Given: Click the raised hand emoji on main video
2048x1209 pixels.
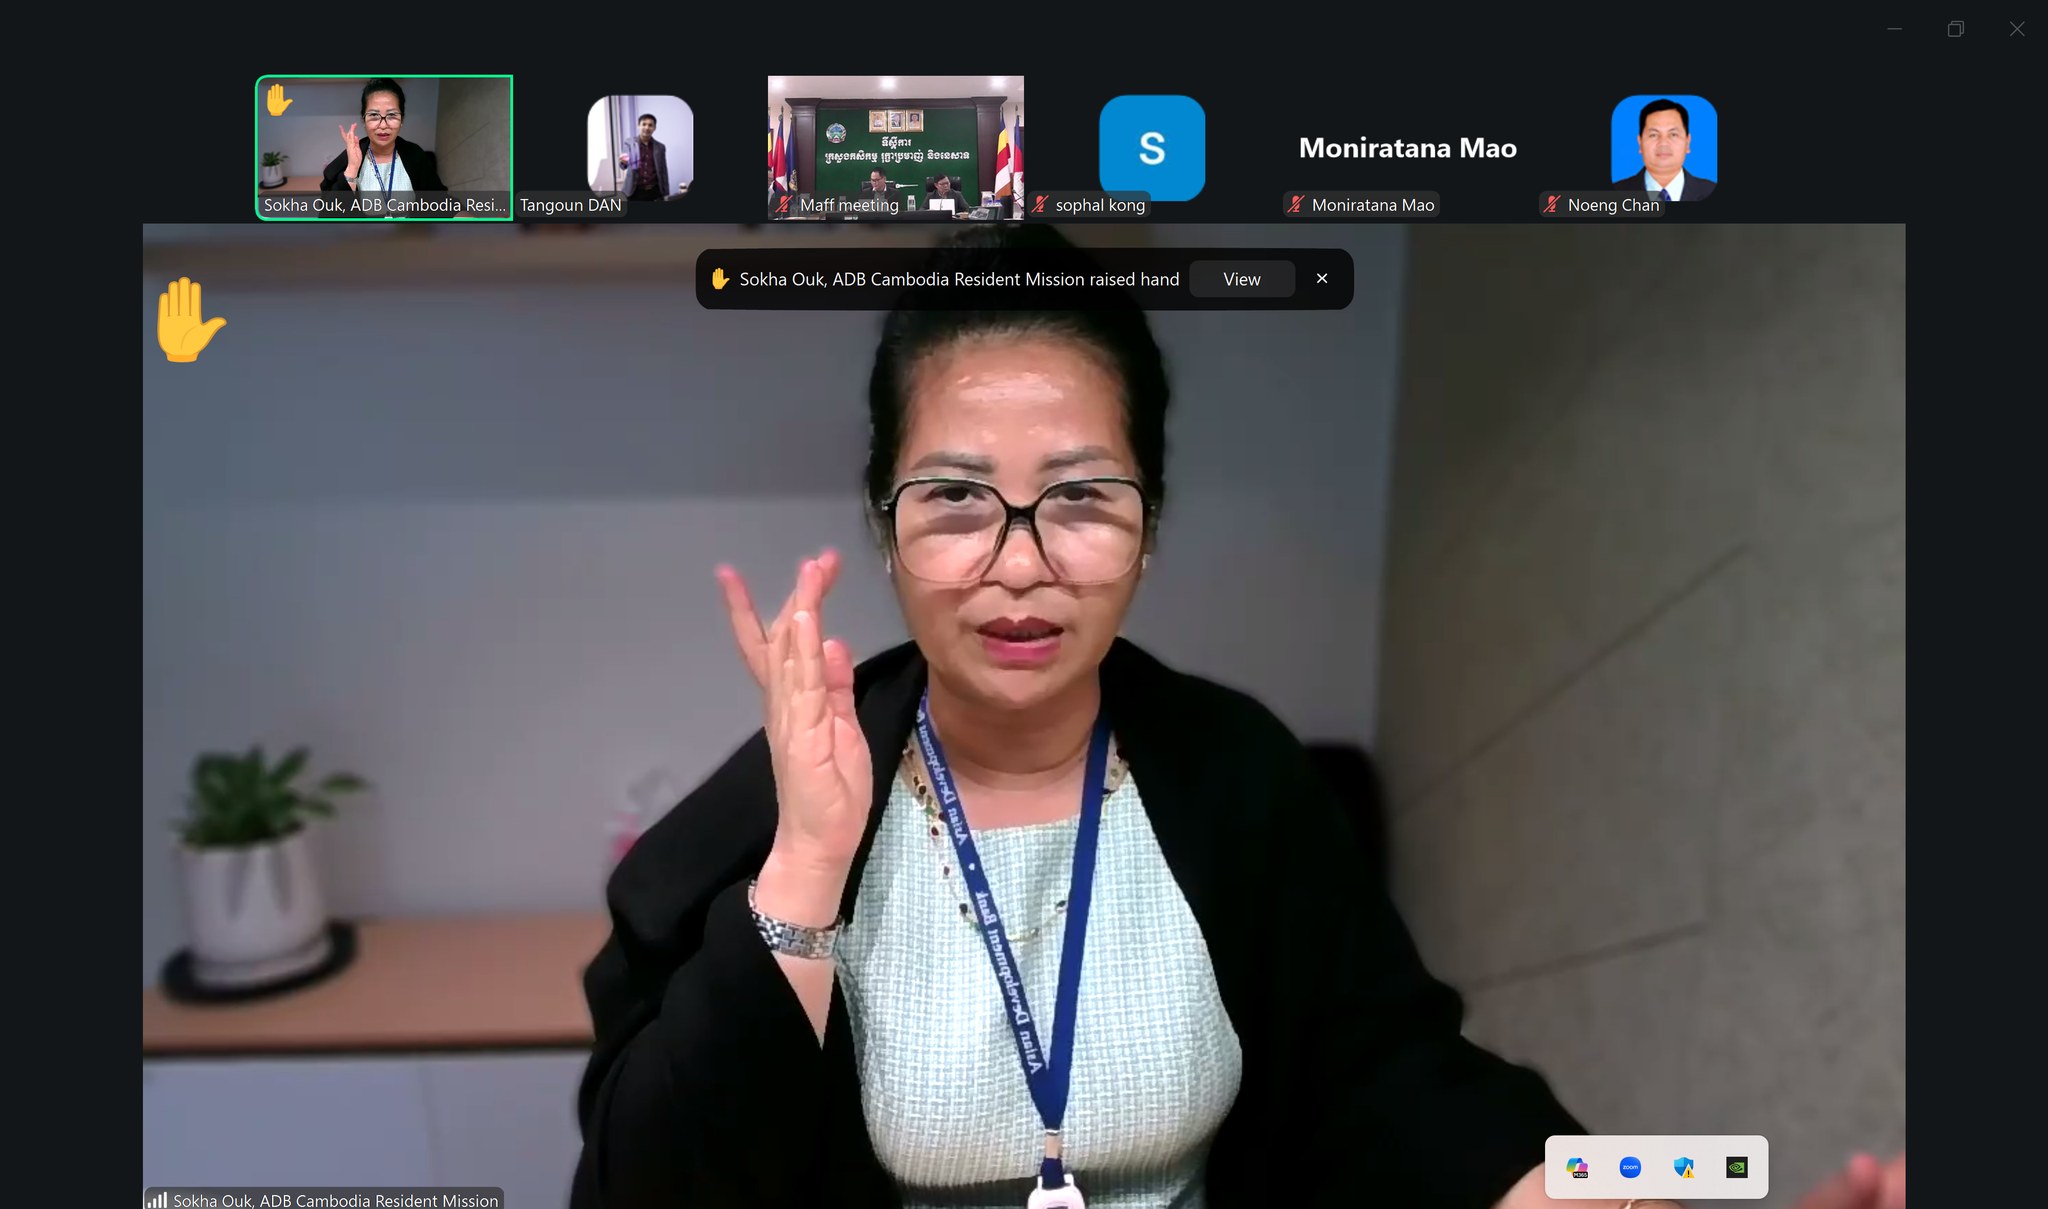Looking at the screenshot, I should tap(189, 320).
